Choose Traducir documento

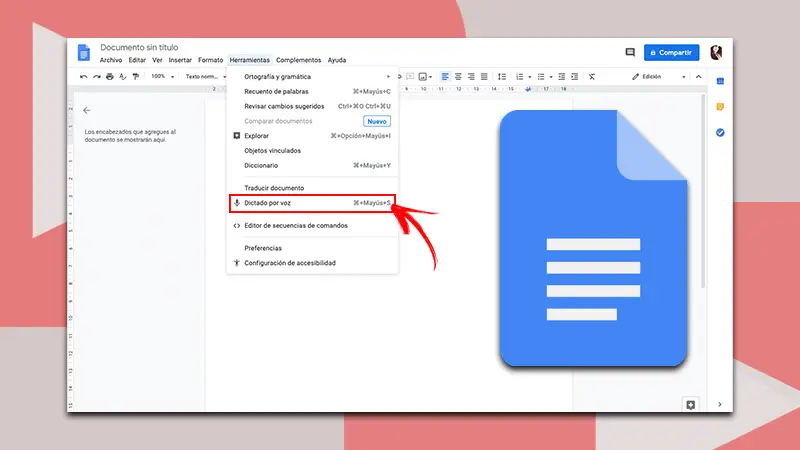pos(312,188)
